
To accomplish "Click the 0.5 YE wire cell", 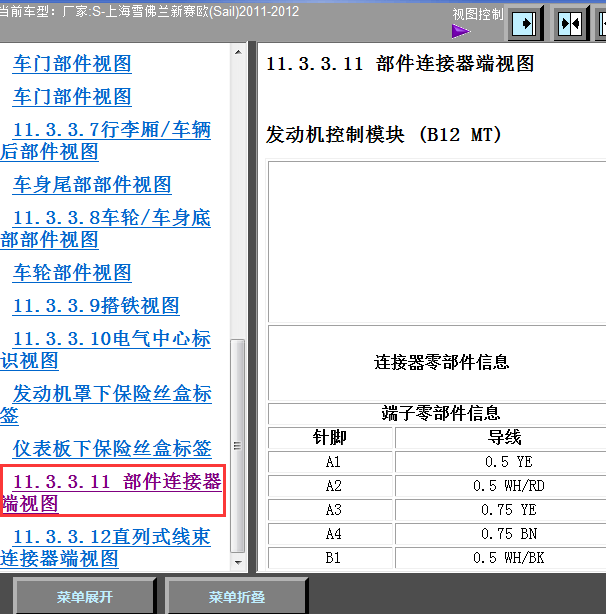I will click(501, 462).
